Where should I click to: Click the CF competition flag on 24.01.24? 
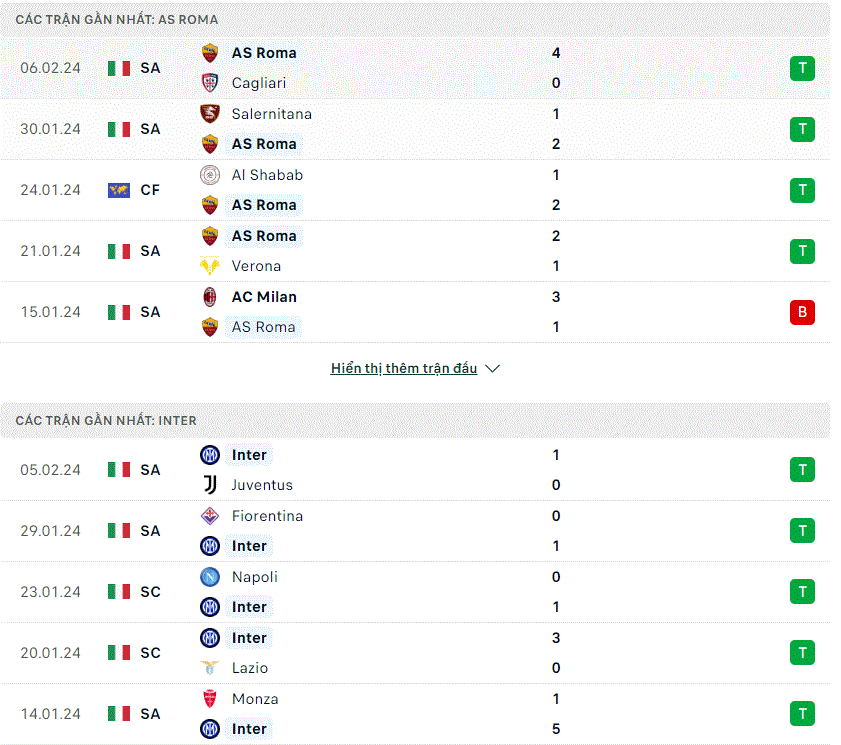pyautogui.click(x=119, y=190)
